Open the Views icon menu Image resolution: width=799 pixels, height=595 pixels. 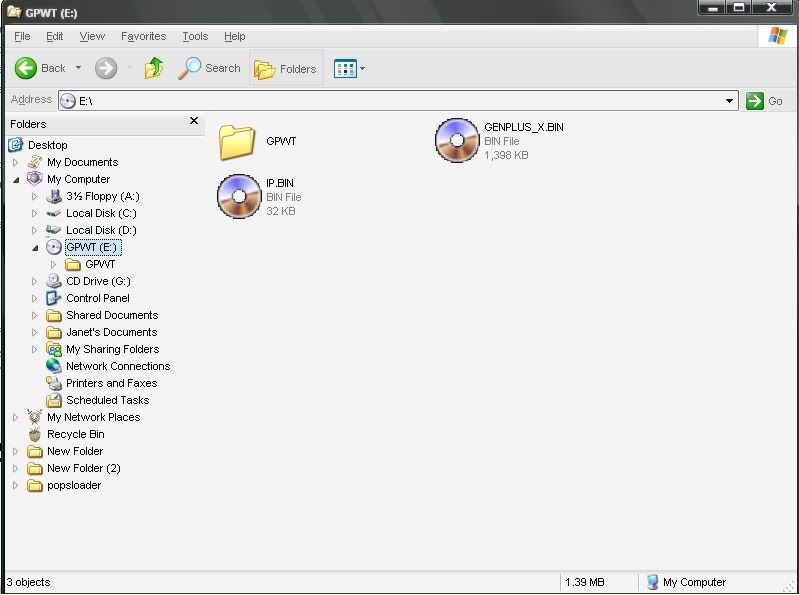coord(345,69)
